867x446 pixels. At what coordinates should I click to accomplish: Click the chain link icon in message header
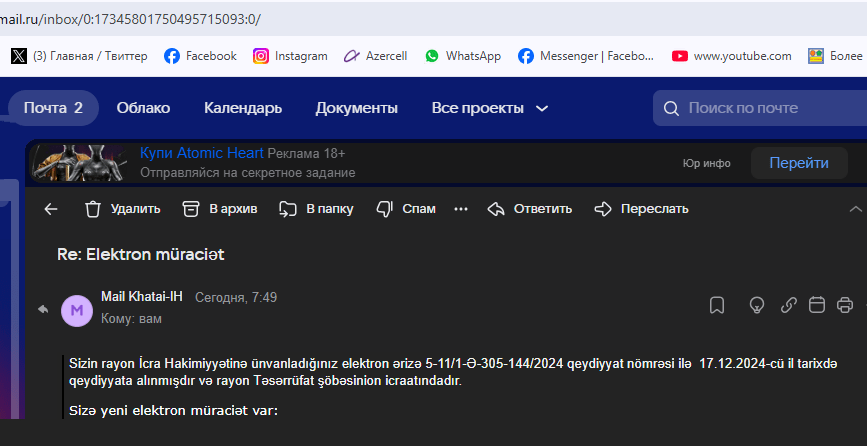tap(788, 305)
